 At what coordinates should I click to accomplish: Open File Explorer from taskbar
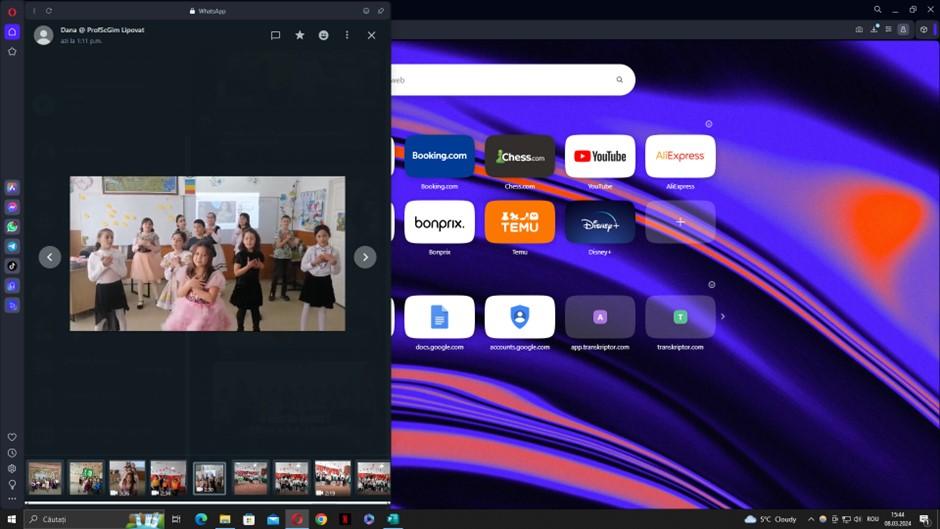225,519
